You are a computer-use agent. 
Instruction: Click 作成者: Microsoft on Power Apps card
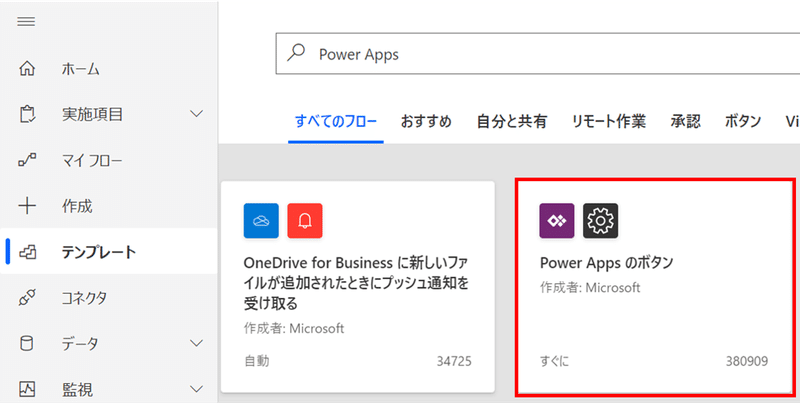coord(590,288)
